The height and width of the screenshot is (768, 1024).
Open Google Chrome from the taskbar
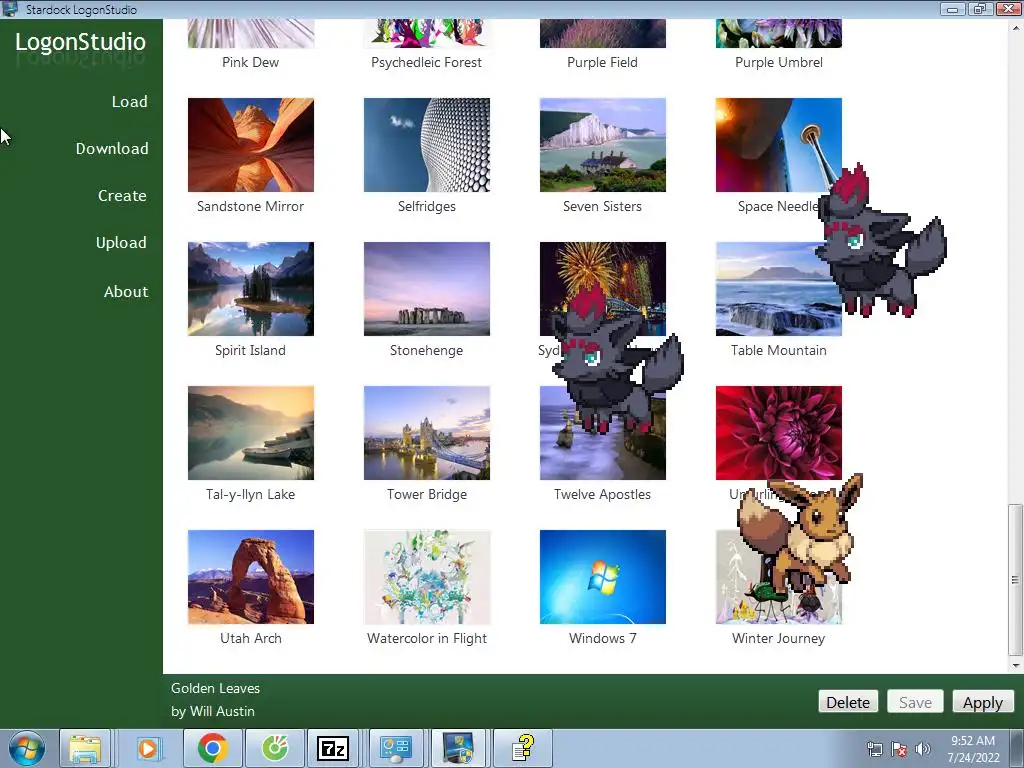point(213,748)
